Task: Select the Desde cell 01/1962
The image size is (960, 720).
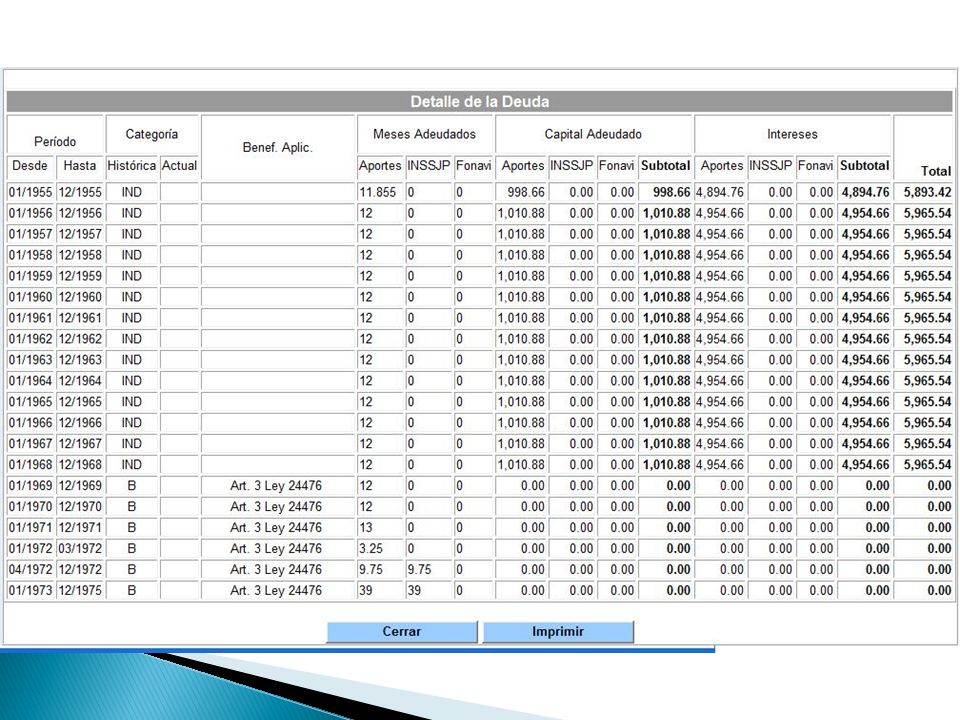Action: [x=31, y=339]
